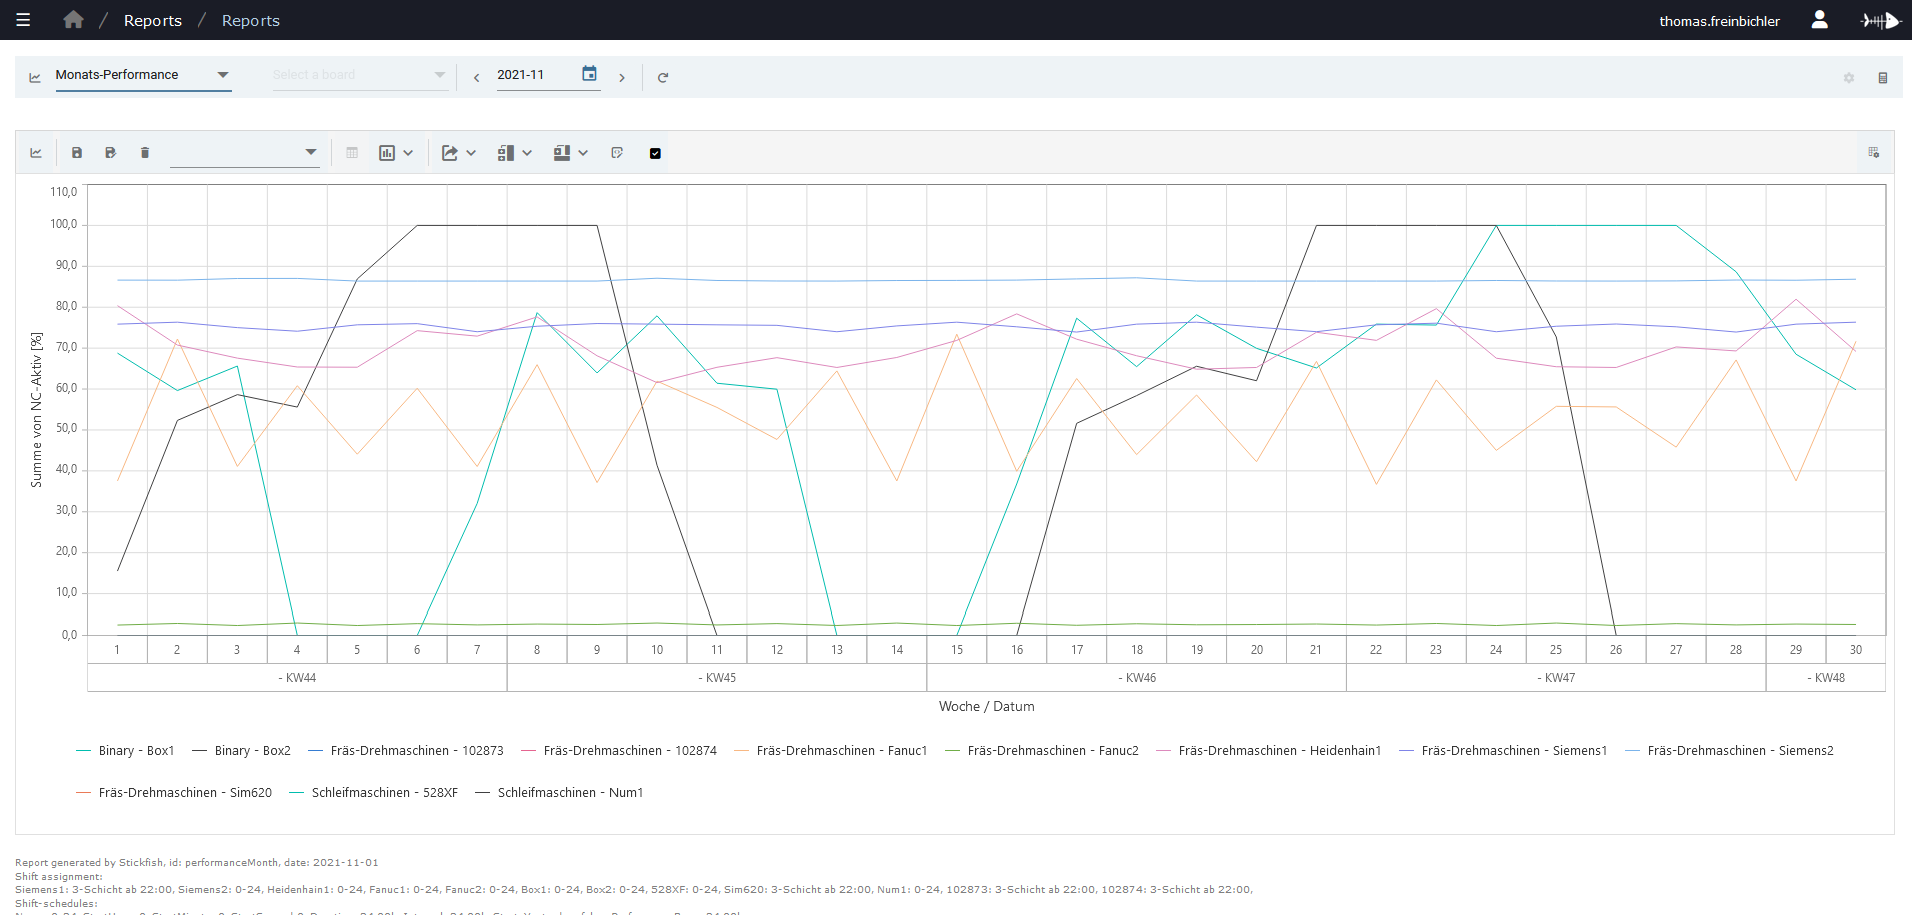Image resolution: width=1912 pixels, height=915 pixels.
Task: Toggle Schleifmaschinen - Num1 legend series
Action: [559, 793]
